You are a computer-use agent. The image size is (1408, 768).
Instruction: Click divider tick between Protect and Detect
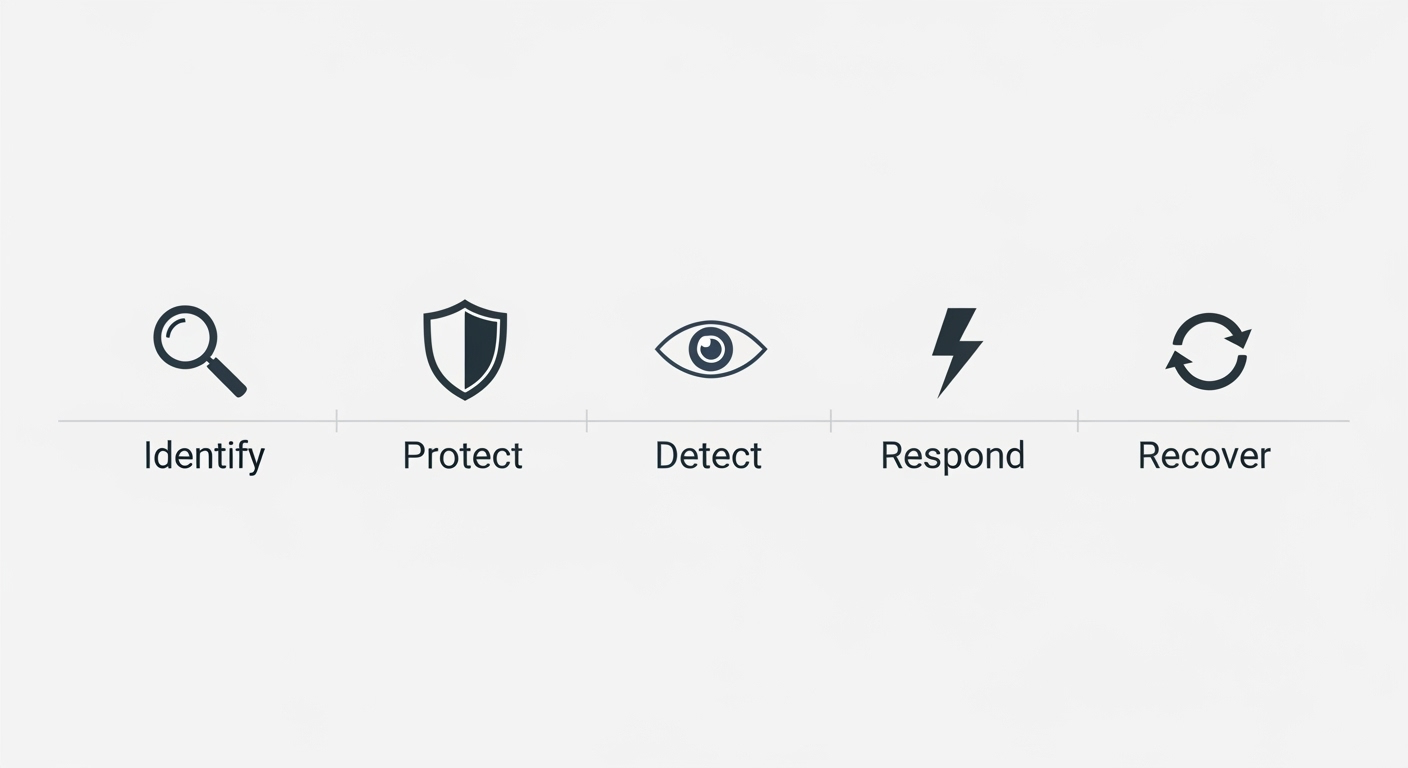click(587, 421)
